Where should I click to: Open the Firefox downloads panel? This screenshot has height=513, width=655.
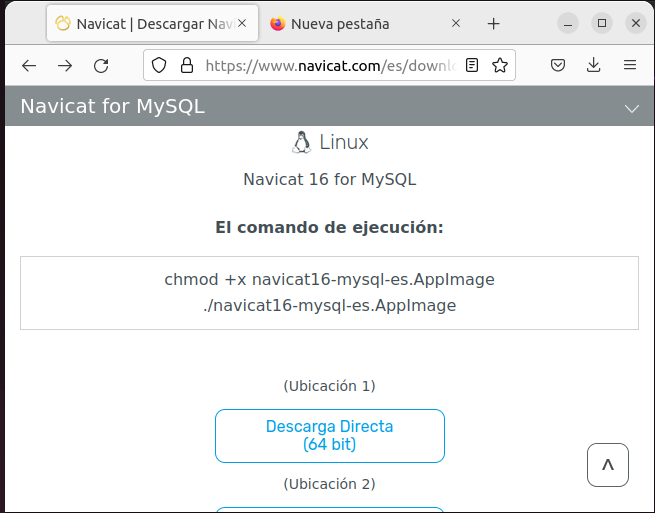pos(594,65)
